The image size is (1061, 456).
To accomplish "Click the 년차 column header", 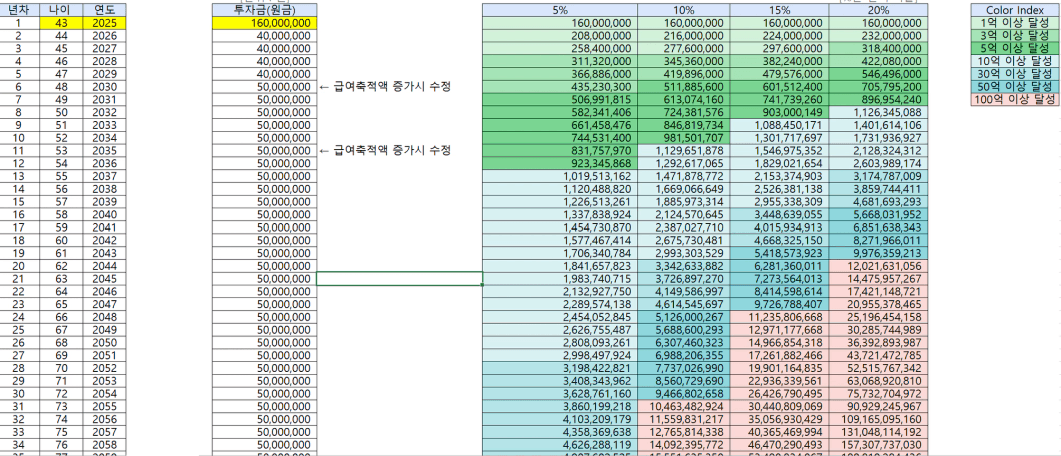I will tap(18, 9).
